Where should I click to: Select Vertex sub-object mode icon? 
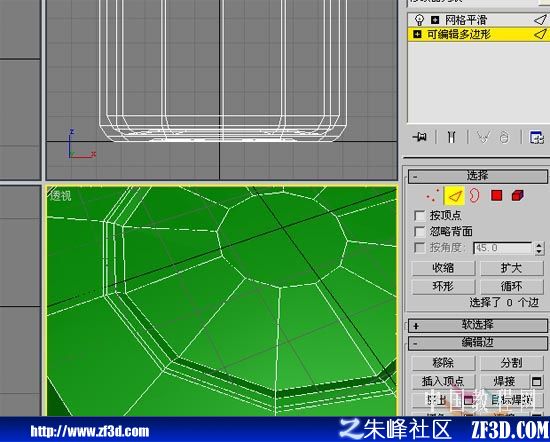coord(433,196)
